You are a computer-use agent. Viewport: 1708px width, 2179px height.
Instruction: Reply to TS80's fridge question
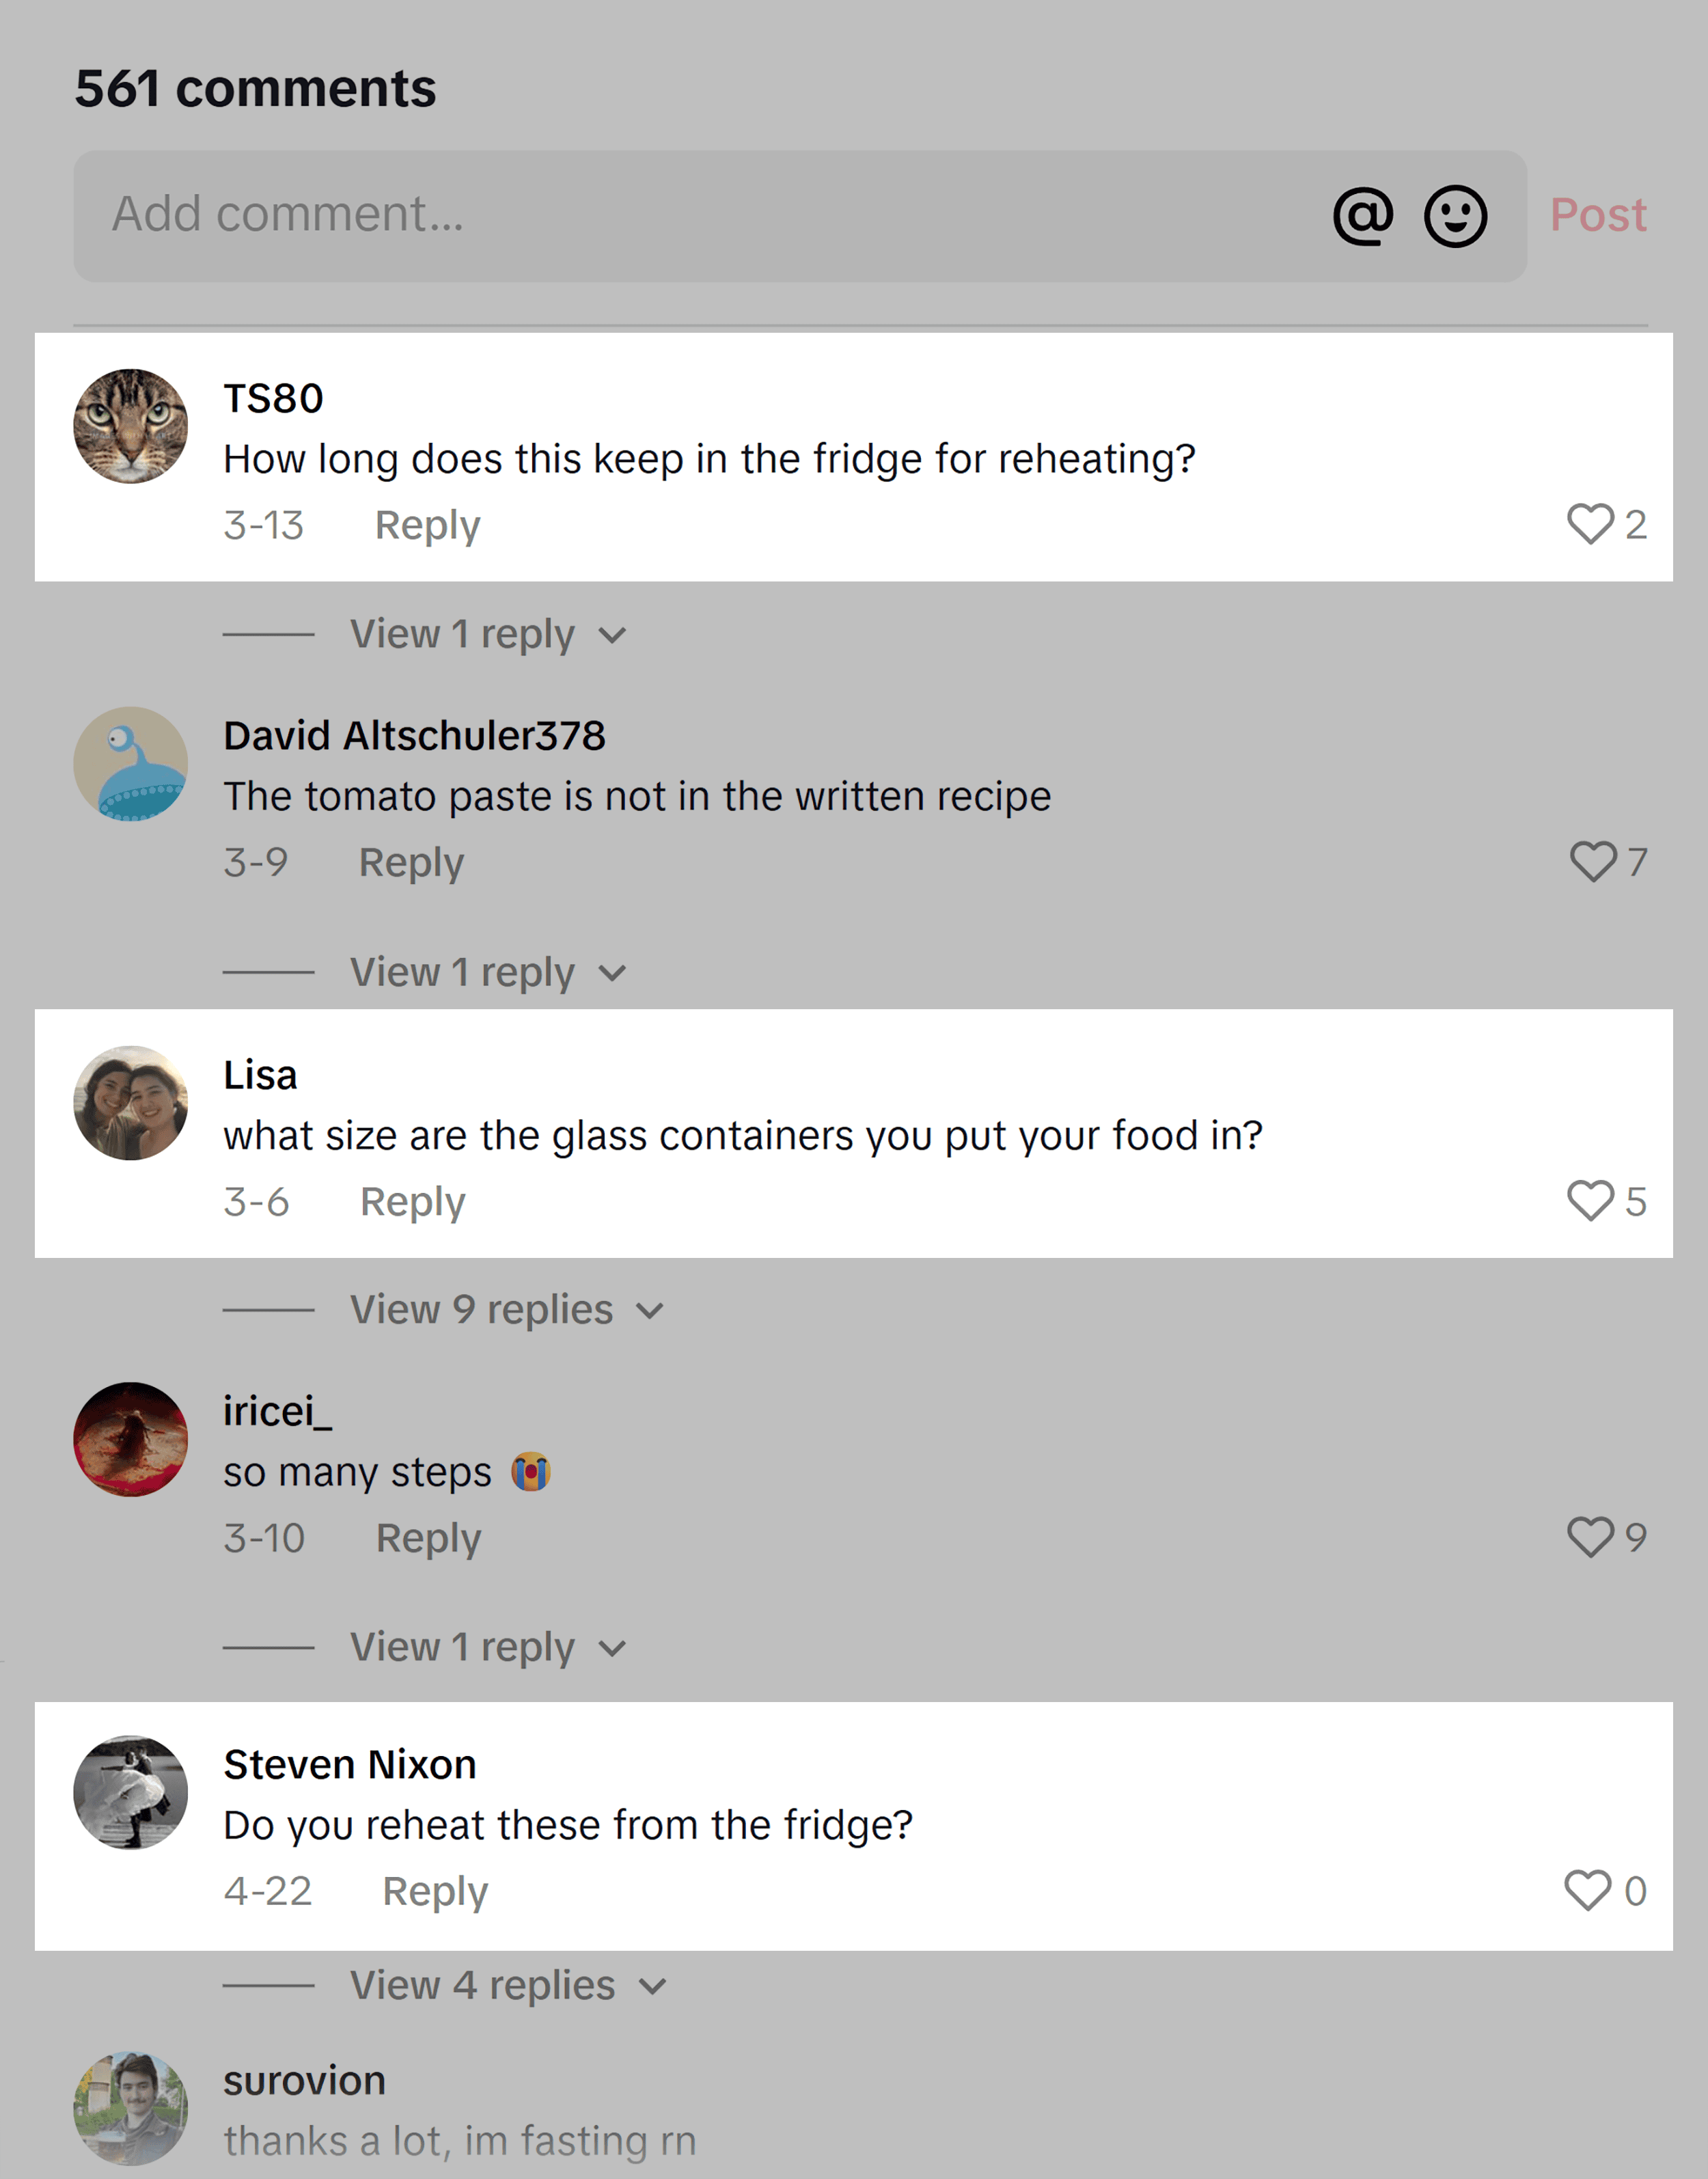pyautogui.click(x=428, y=526)
